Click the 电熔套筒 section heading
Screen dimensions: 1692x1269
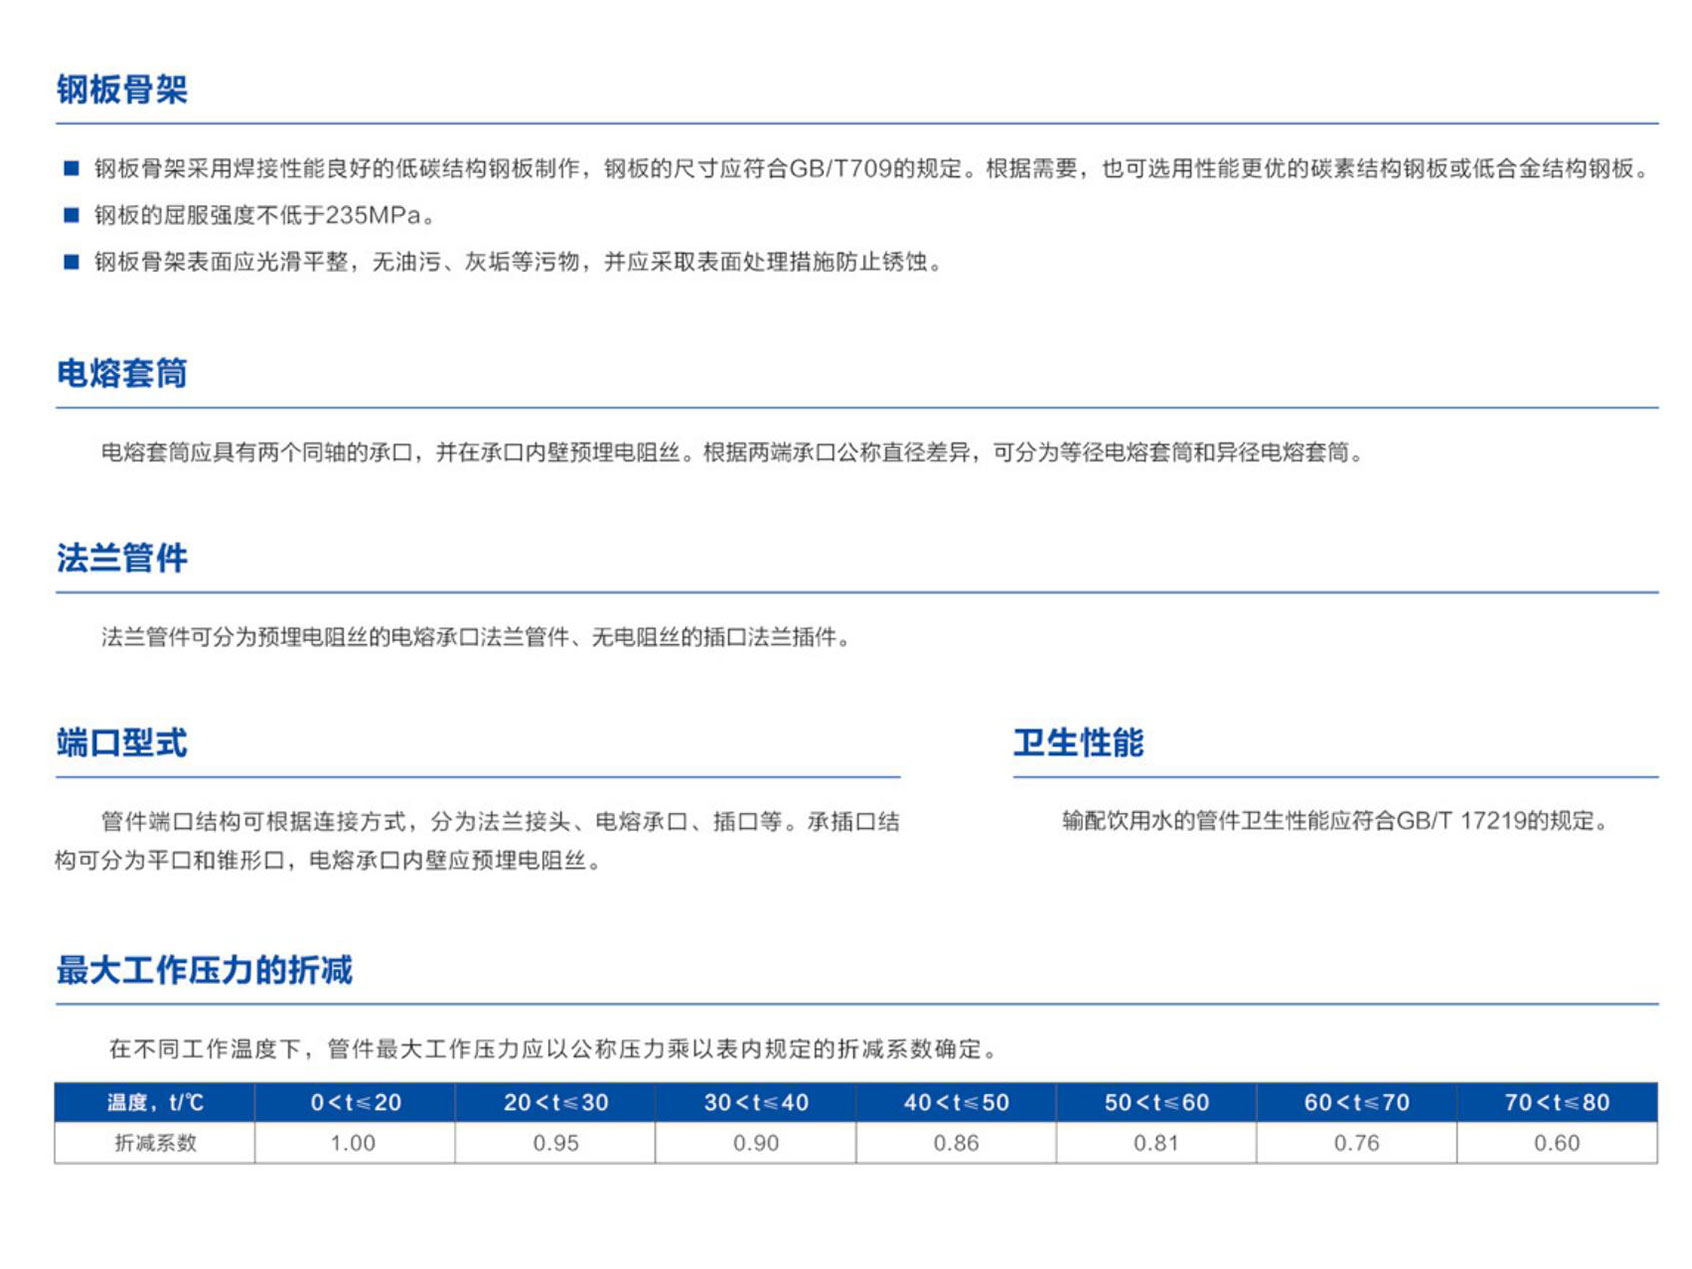pos(122,373)
